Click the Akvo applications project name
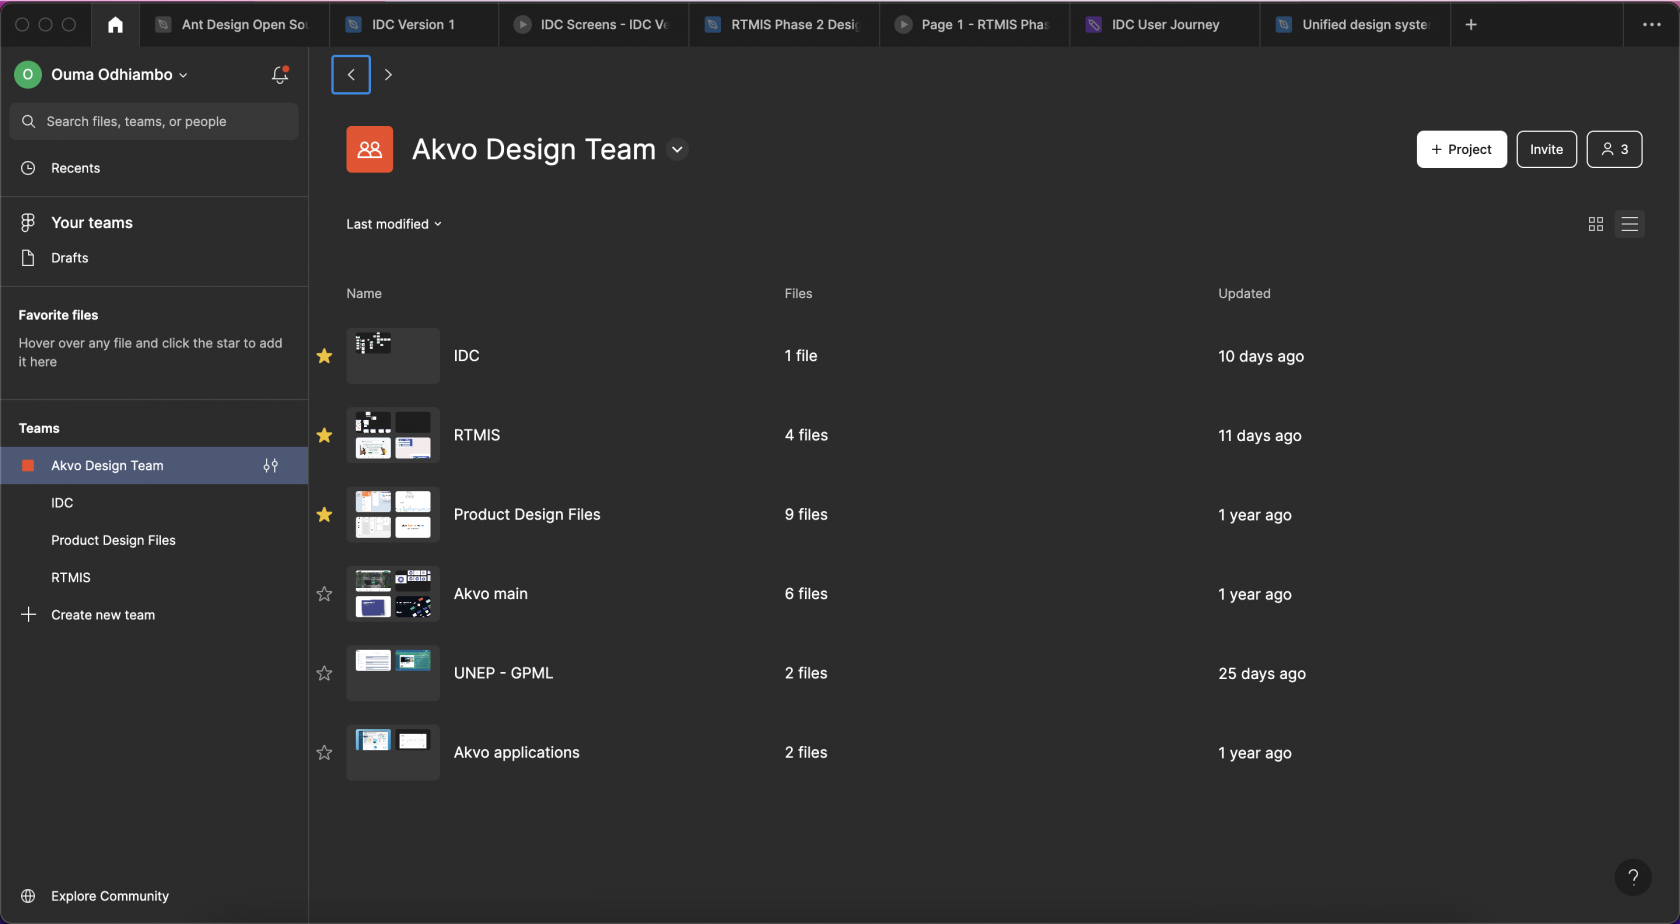The width and height of the screenshot is (1680, 924). [x=517, y=753]
